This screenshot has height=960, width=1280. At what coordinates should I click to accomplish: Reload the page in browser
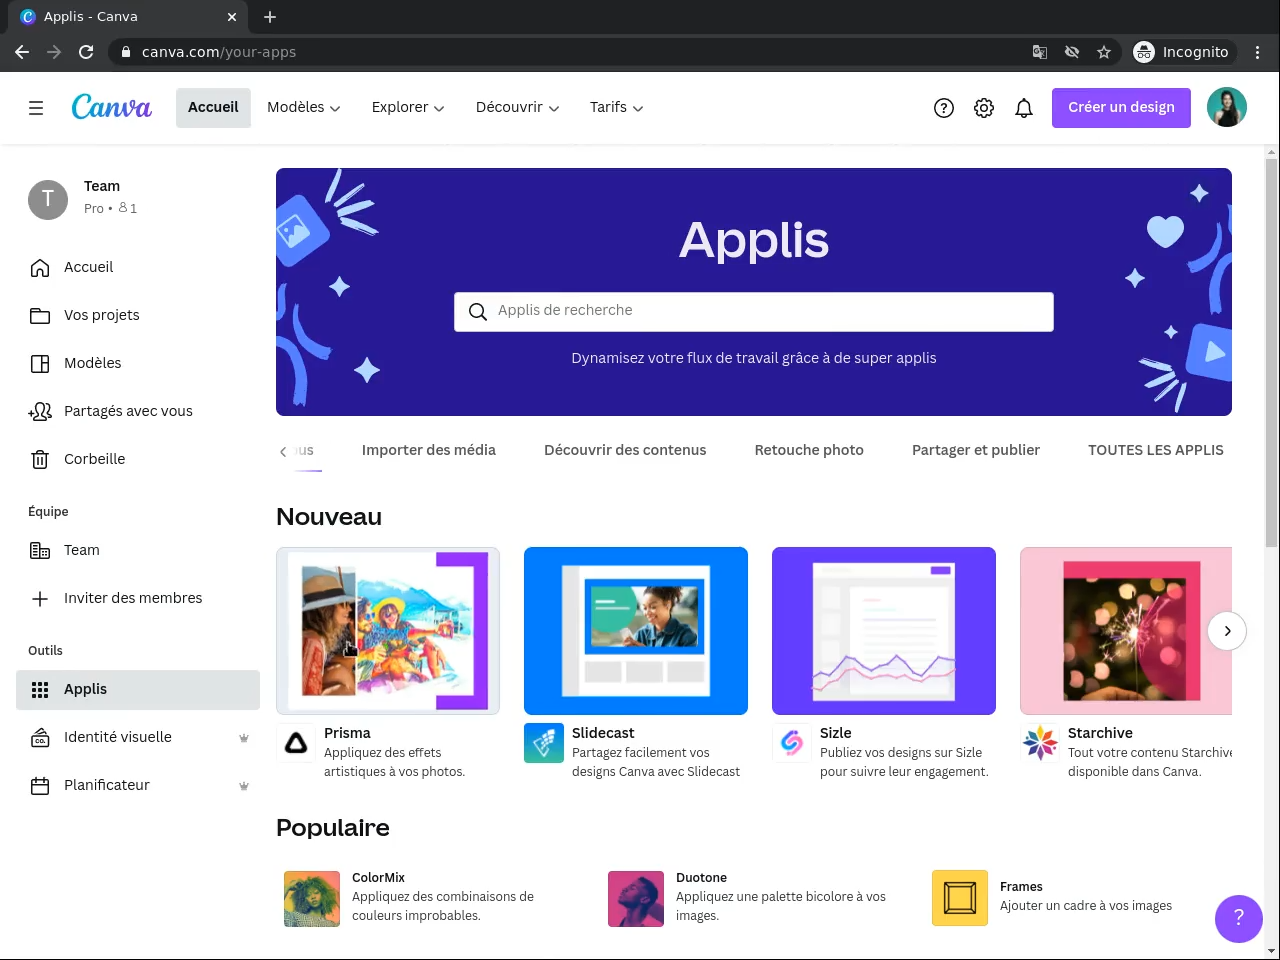point(86,52)
